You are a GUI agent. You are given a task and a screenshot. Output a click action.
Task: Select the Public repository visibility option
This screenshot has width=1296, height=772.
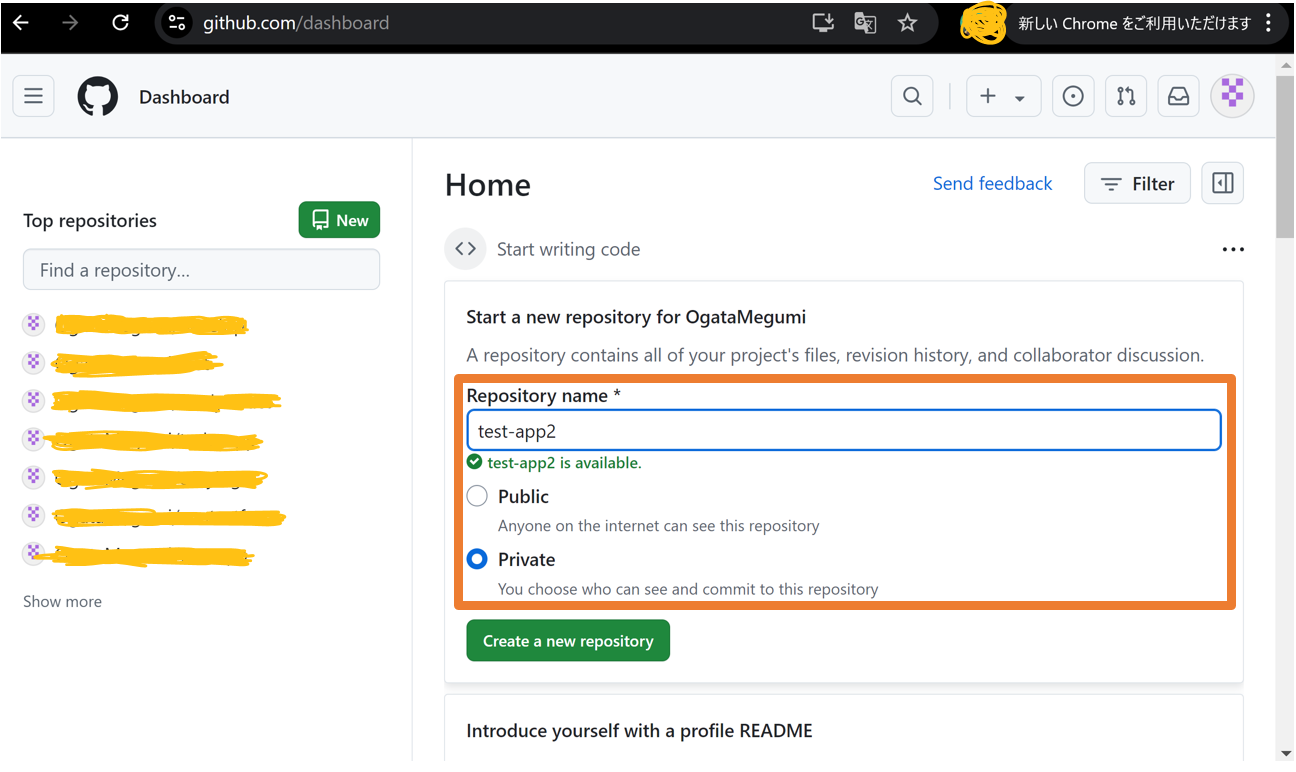tap(477, 496)
